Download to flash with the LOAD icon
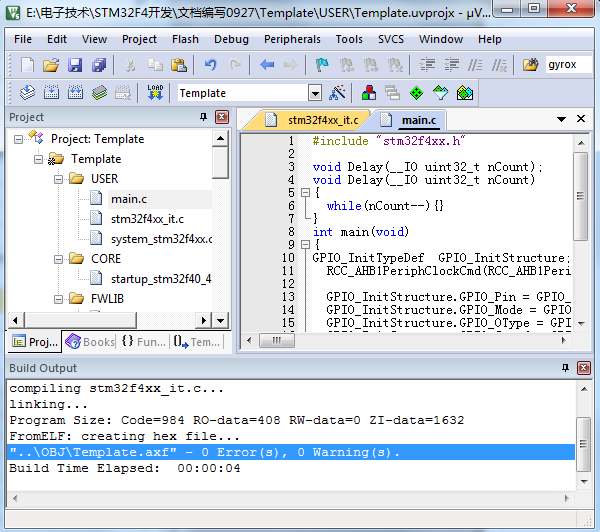600x532 pixels. click(155, 93)
